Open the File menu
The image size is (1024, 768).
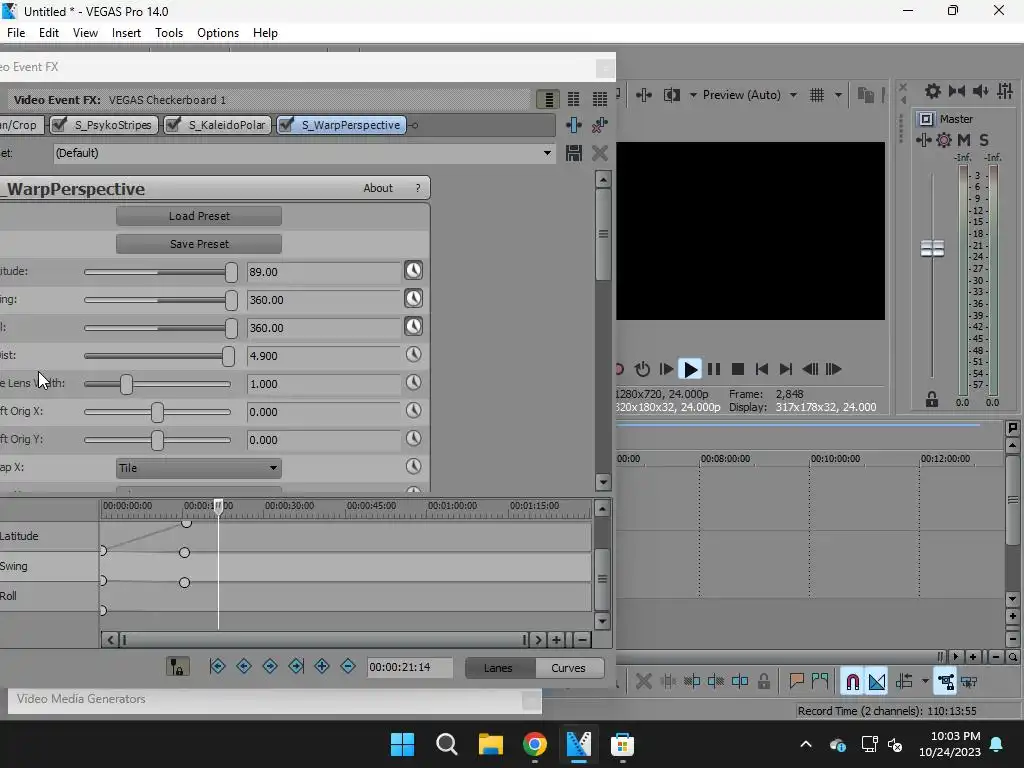[x=16, y=33]
